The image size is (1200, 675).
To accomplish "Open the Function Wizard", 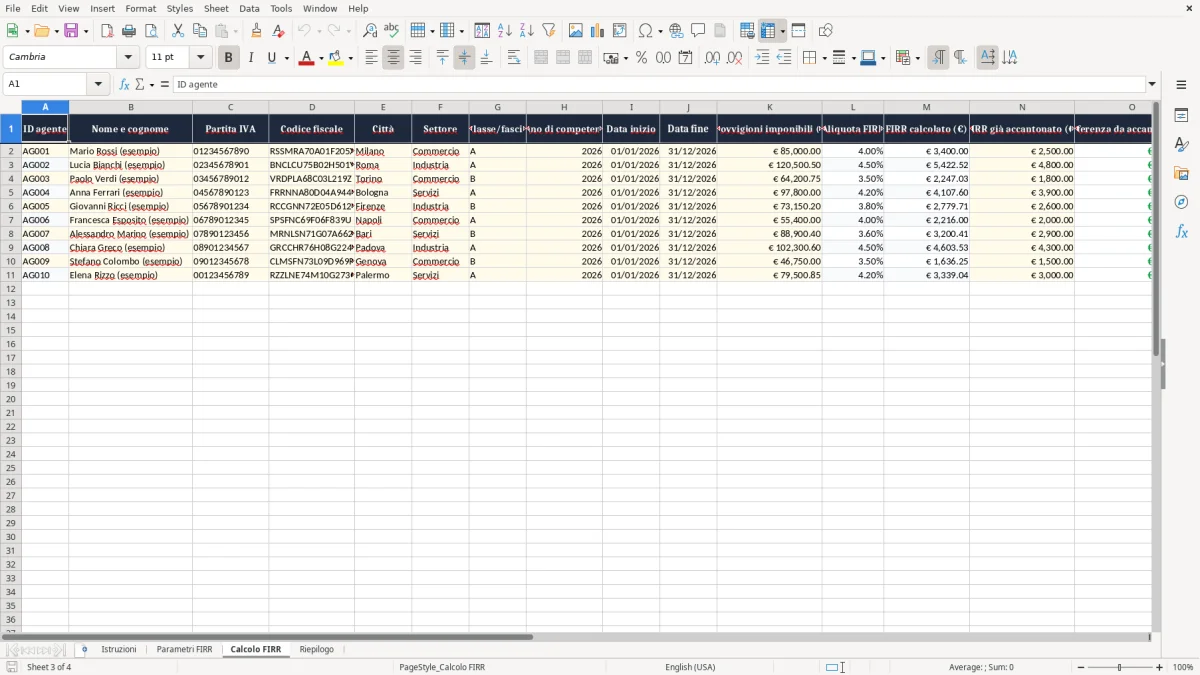I will click(x=125, y=84).
